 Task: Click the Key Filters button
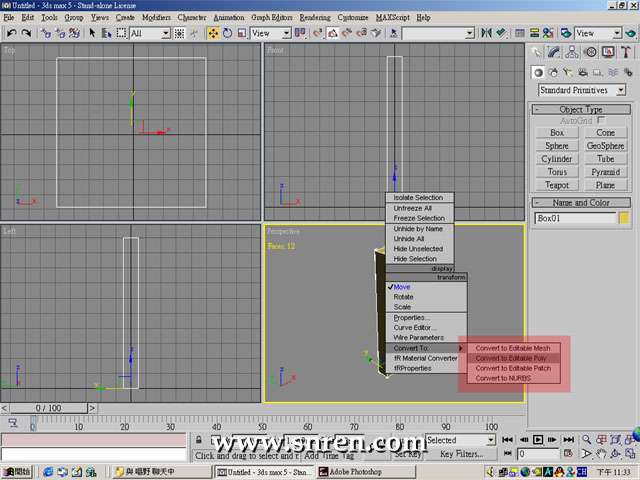click(x=461, y=454)
